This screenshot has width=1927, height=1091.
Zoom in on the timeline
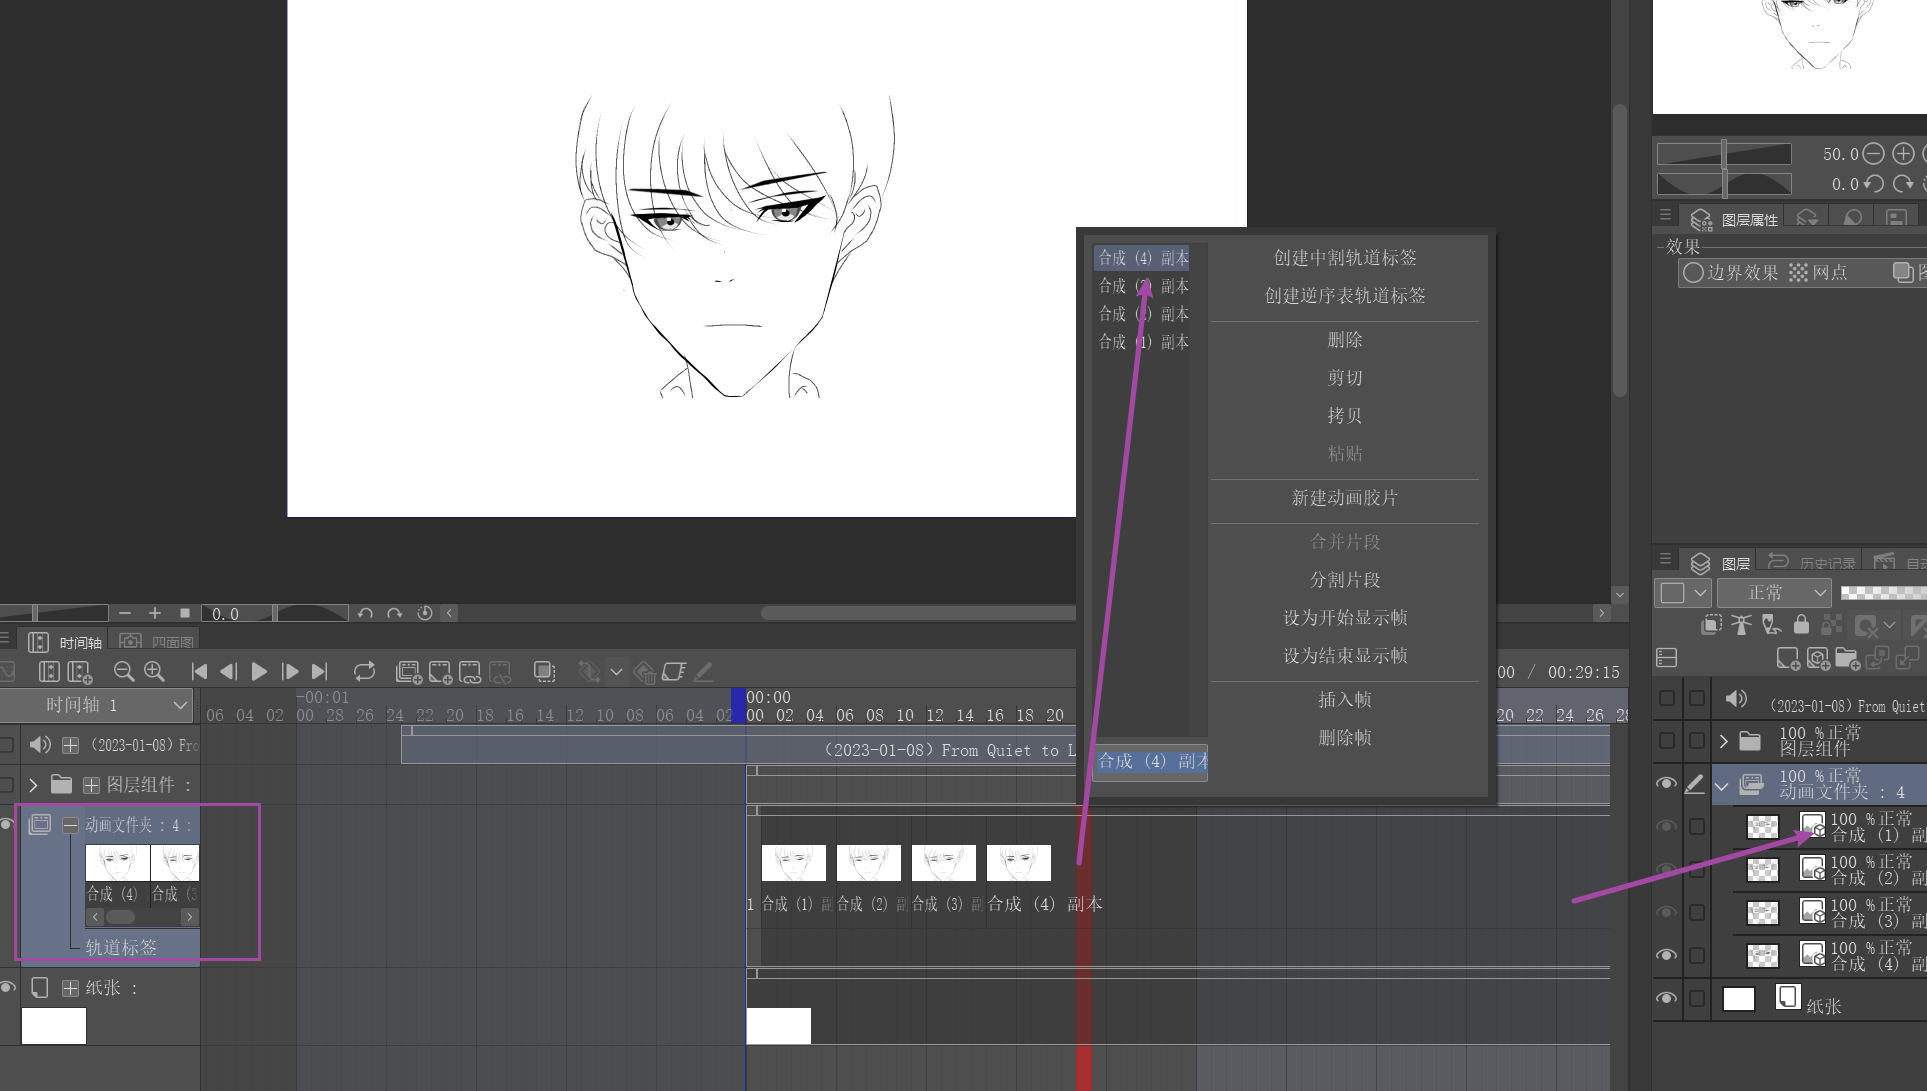pyautogui.click(x=154, y=672)
